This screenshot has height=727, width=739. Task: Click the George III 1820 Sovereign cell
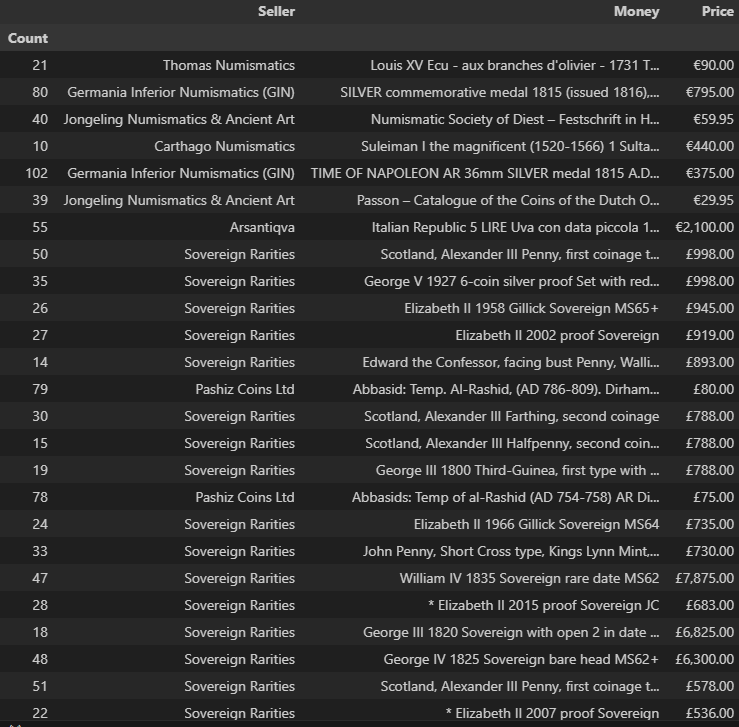[x=511, y=632]
